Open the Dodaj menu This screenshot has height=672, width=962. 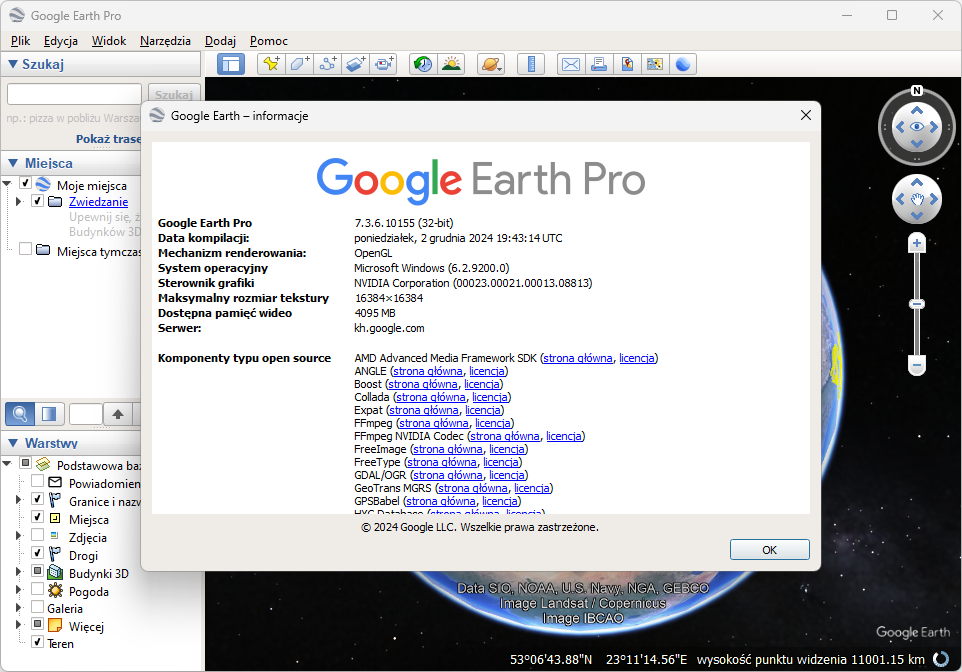click(220, 41)
